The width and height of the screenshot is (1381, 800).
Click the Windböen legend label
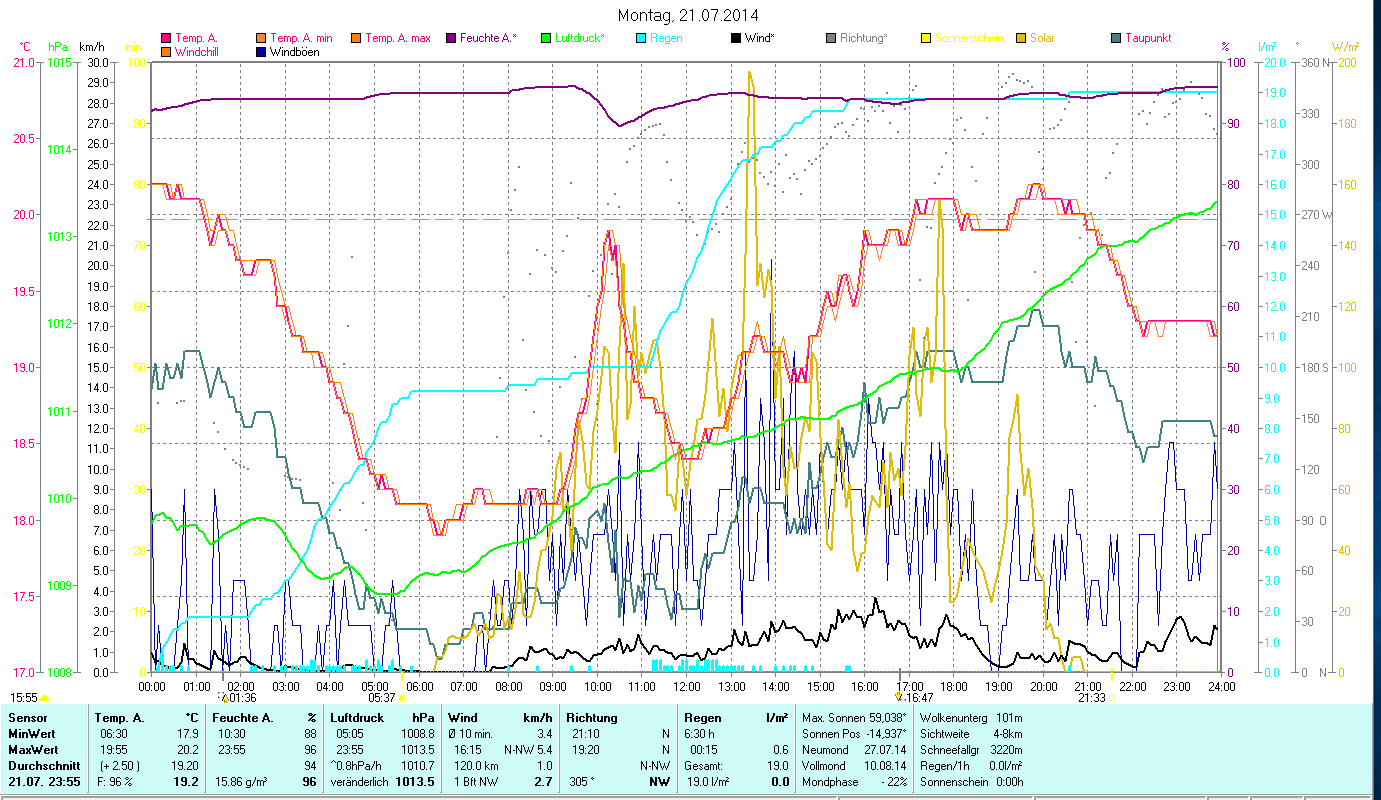click(295, 52)
